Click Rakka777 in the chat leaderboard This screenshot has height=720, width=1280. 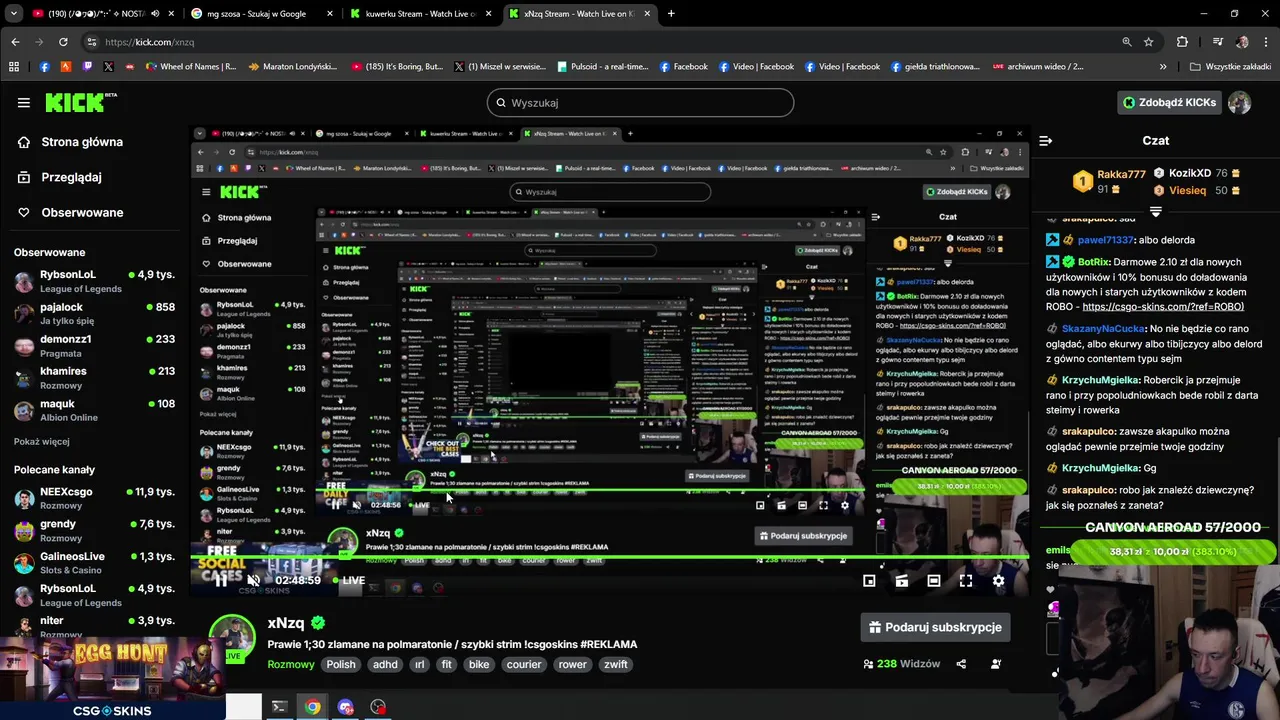coord(1121,174)
